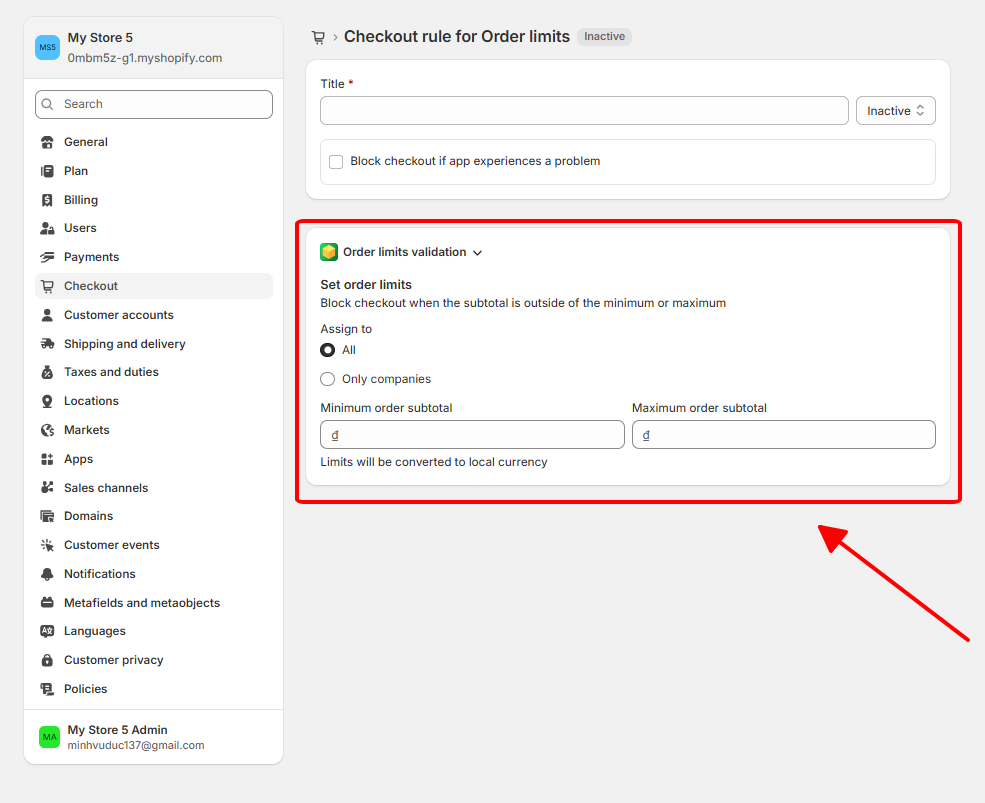Select the Only companies radio option

327,379
